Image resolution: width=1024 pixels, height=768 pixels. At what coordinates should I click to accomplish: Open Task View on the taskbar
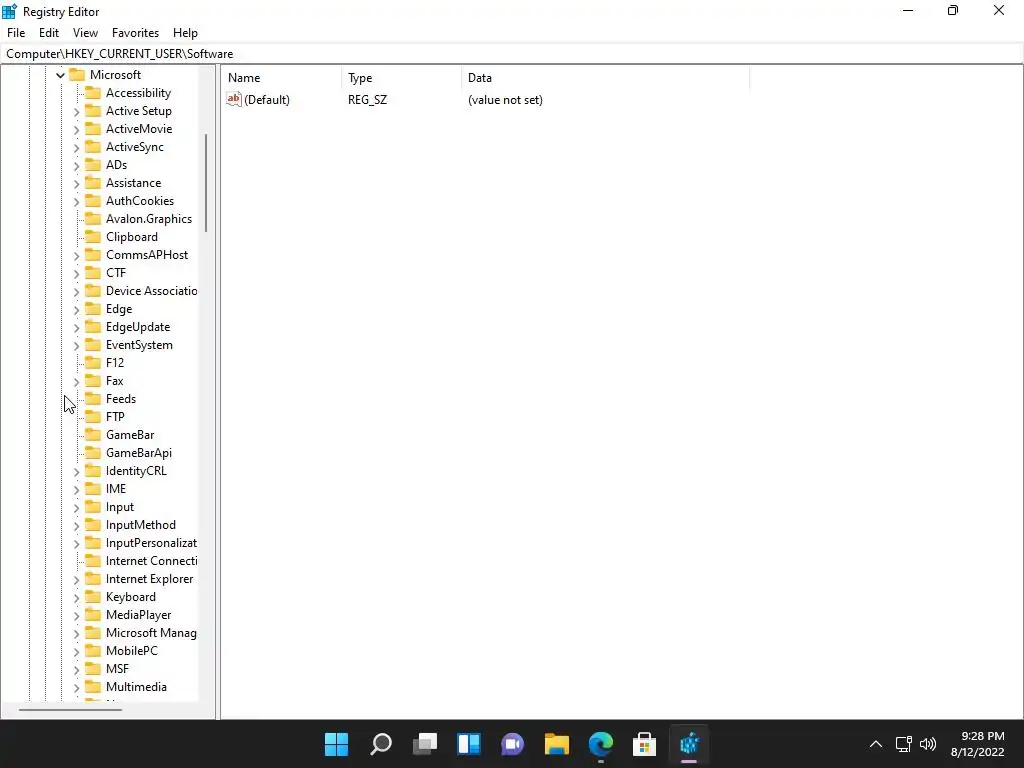(425, 744)
